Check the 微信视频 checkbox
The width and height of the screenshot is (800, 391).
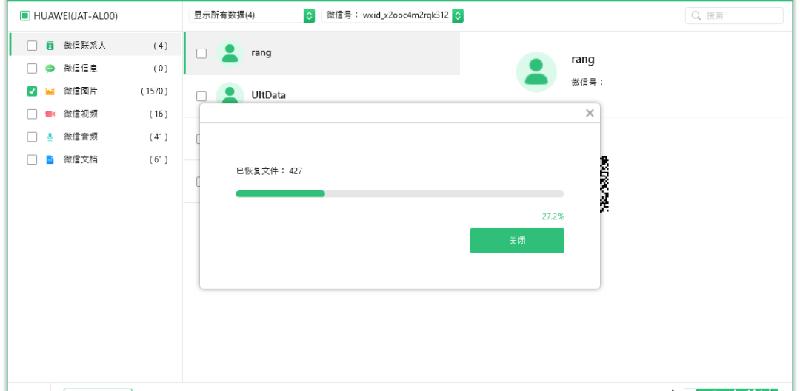point(32,114)
